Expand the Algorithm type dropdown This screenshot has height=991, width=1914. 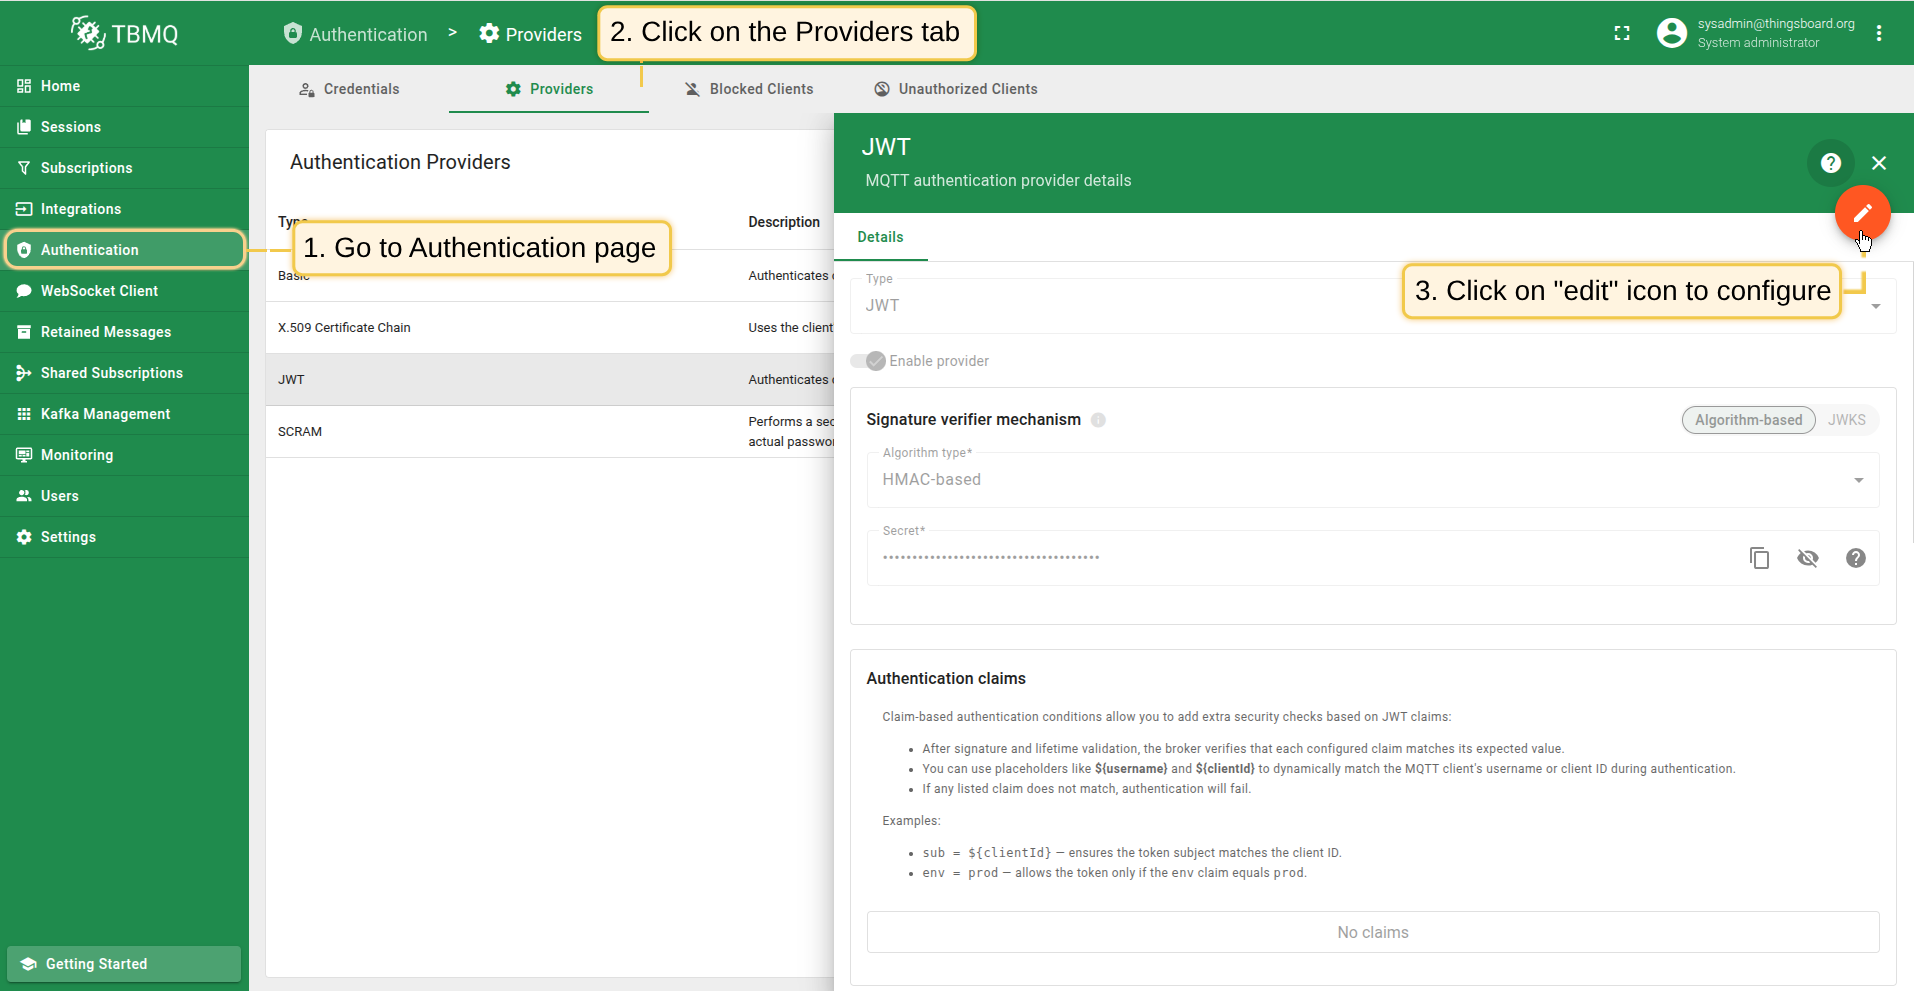coord(1858,480)
